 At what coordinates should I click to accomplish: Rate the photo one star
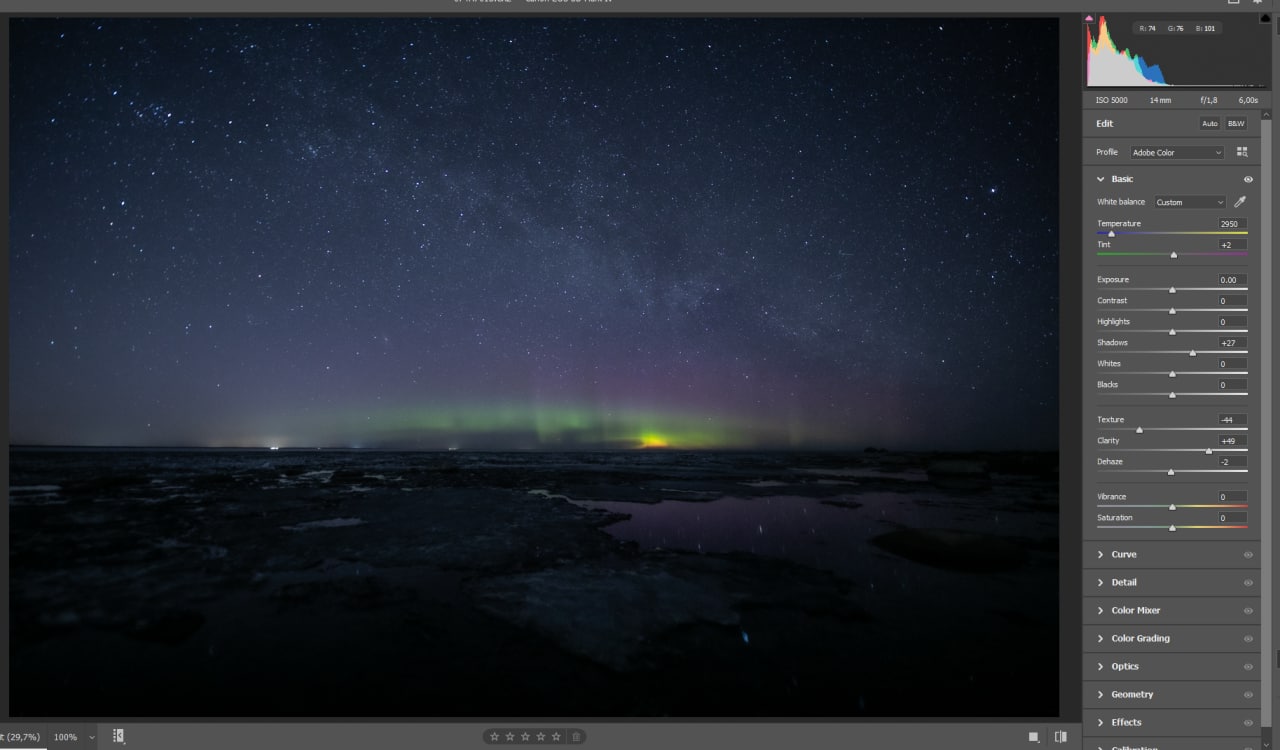coord(494,737)
